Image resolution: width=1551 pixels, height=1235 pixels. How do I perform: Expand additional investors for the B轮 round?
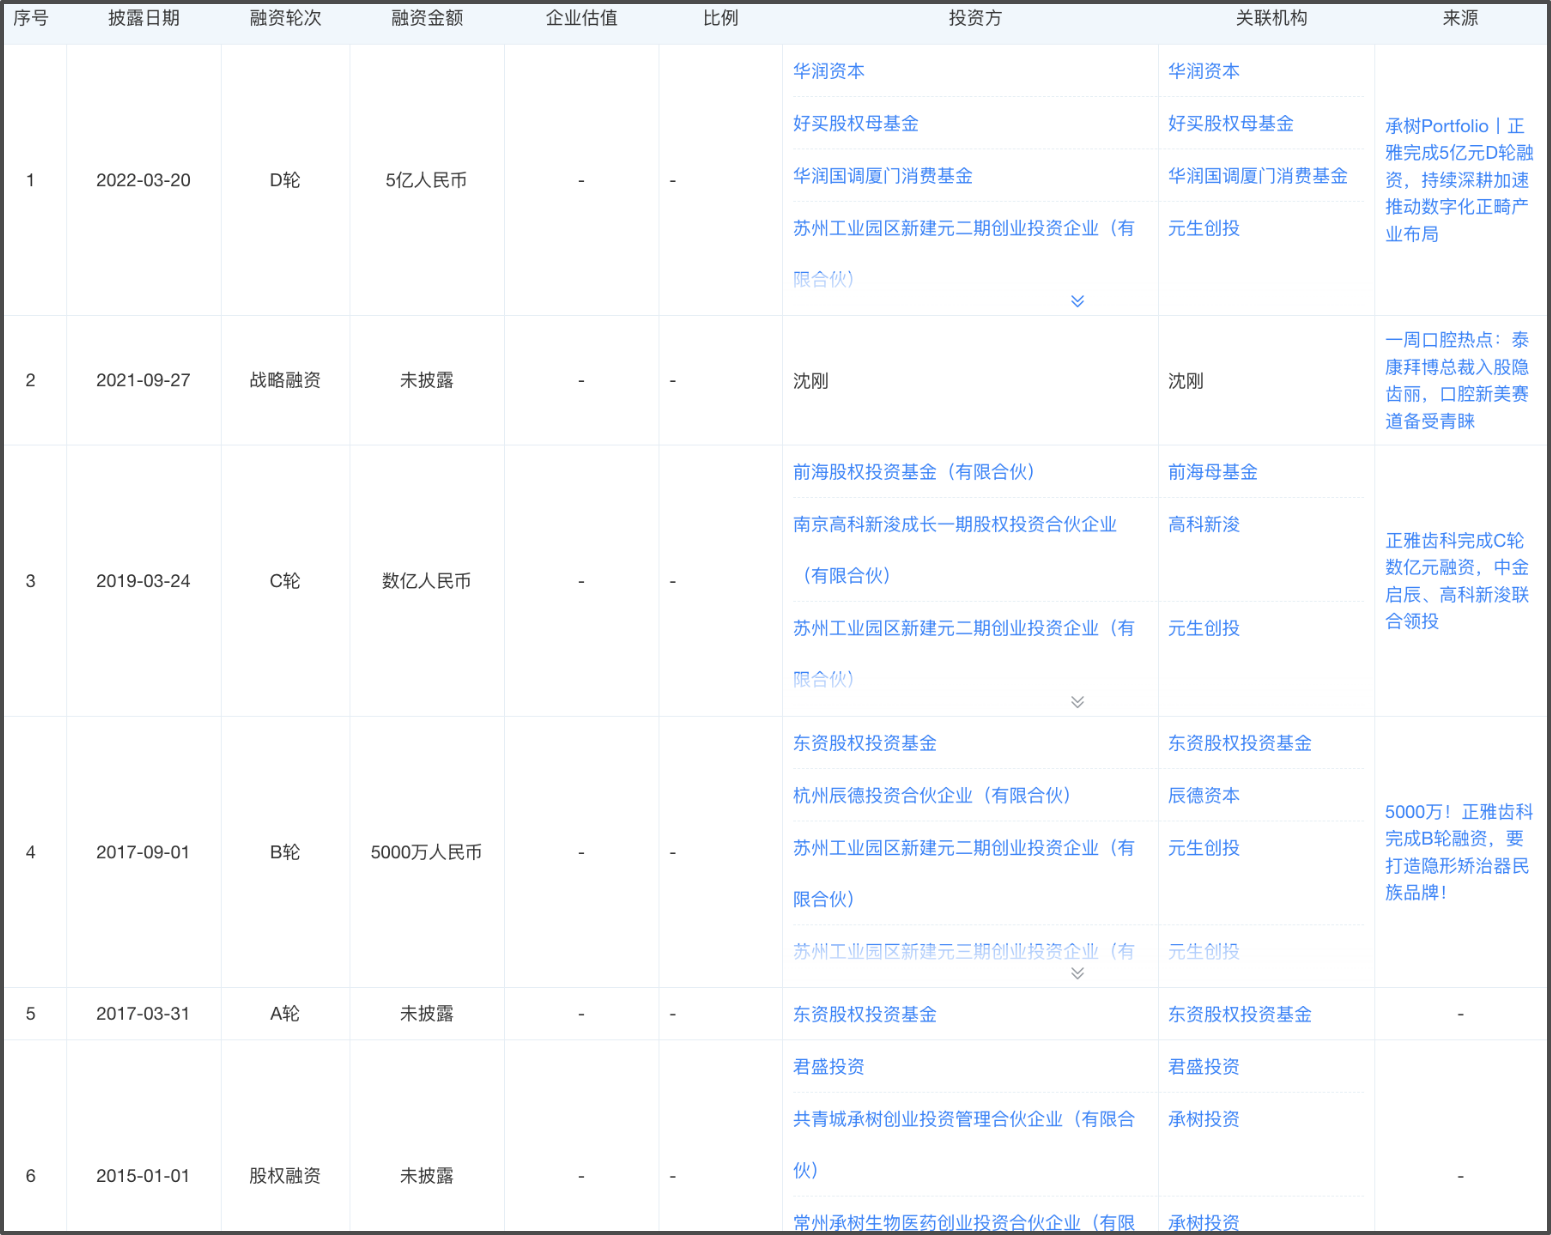click(x=1078, y=972)
